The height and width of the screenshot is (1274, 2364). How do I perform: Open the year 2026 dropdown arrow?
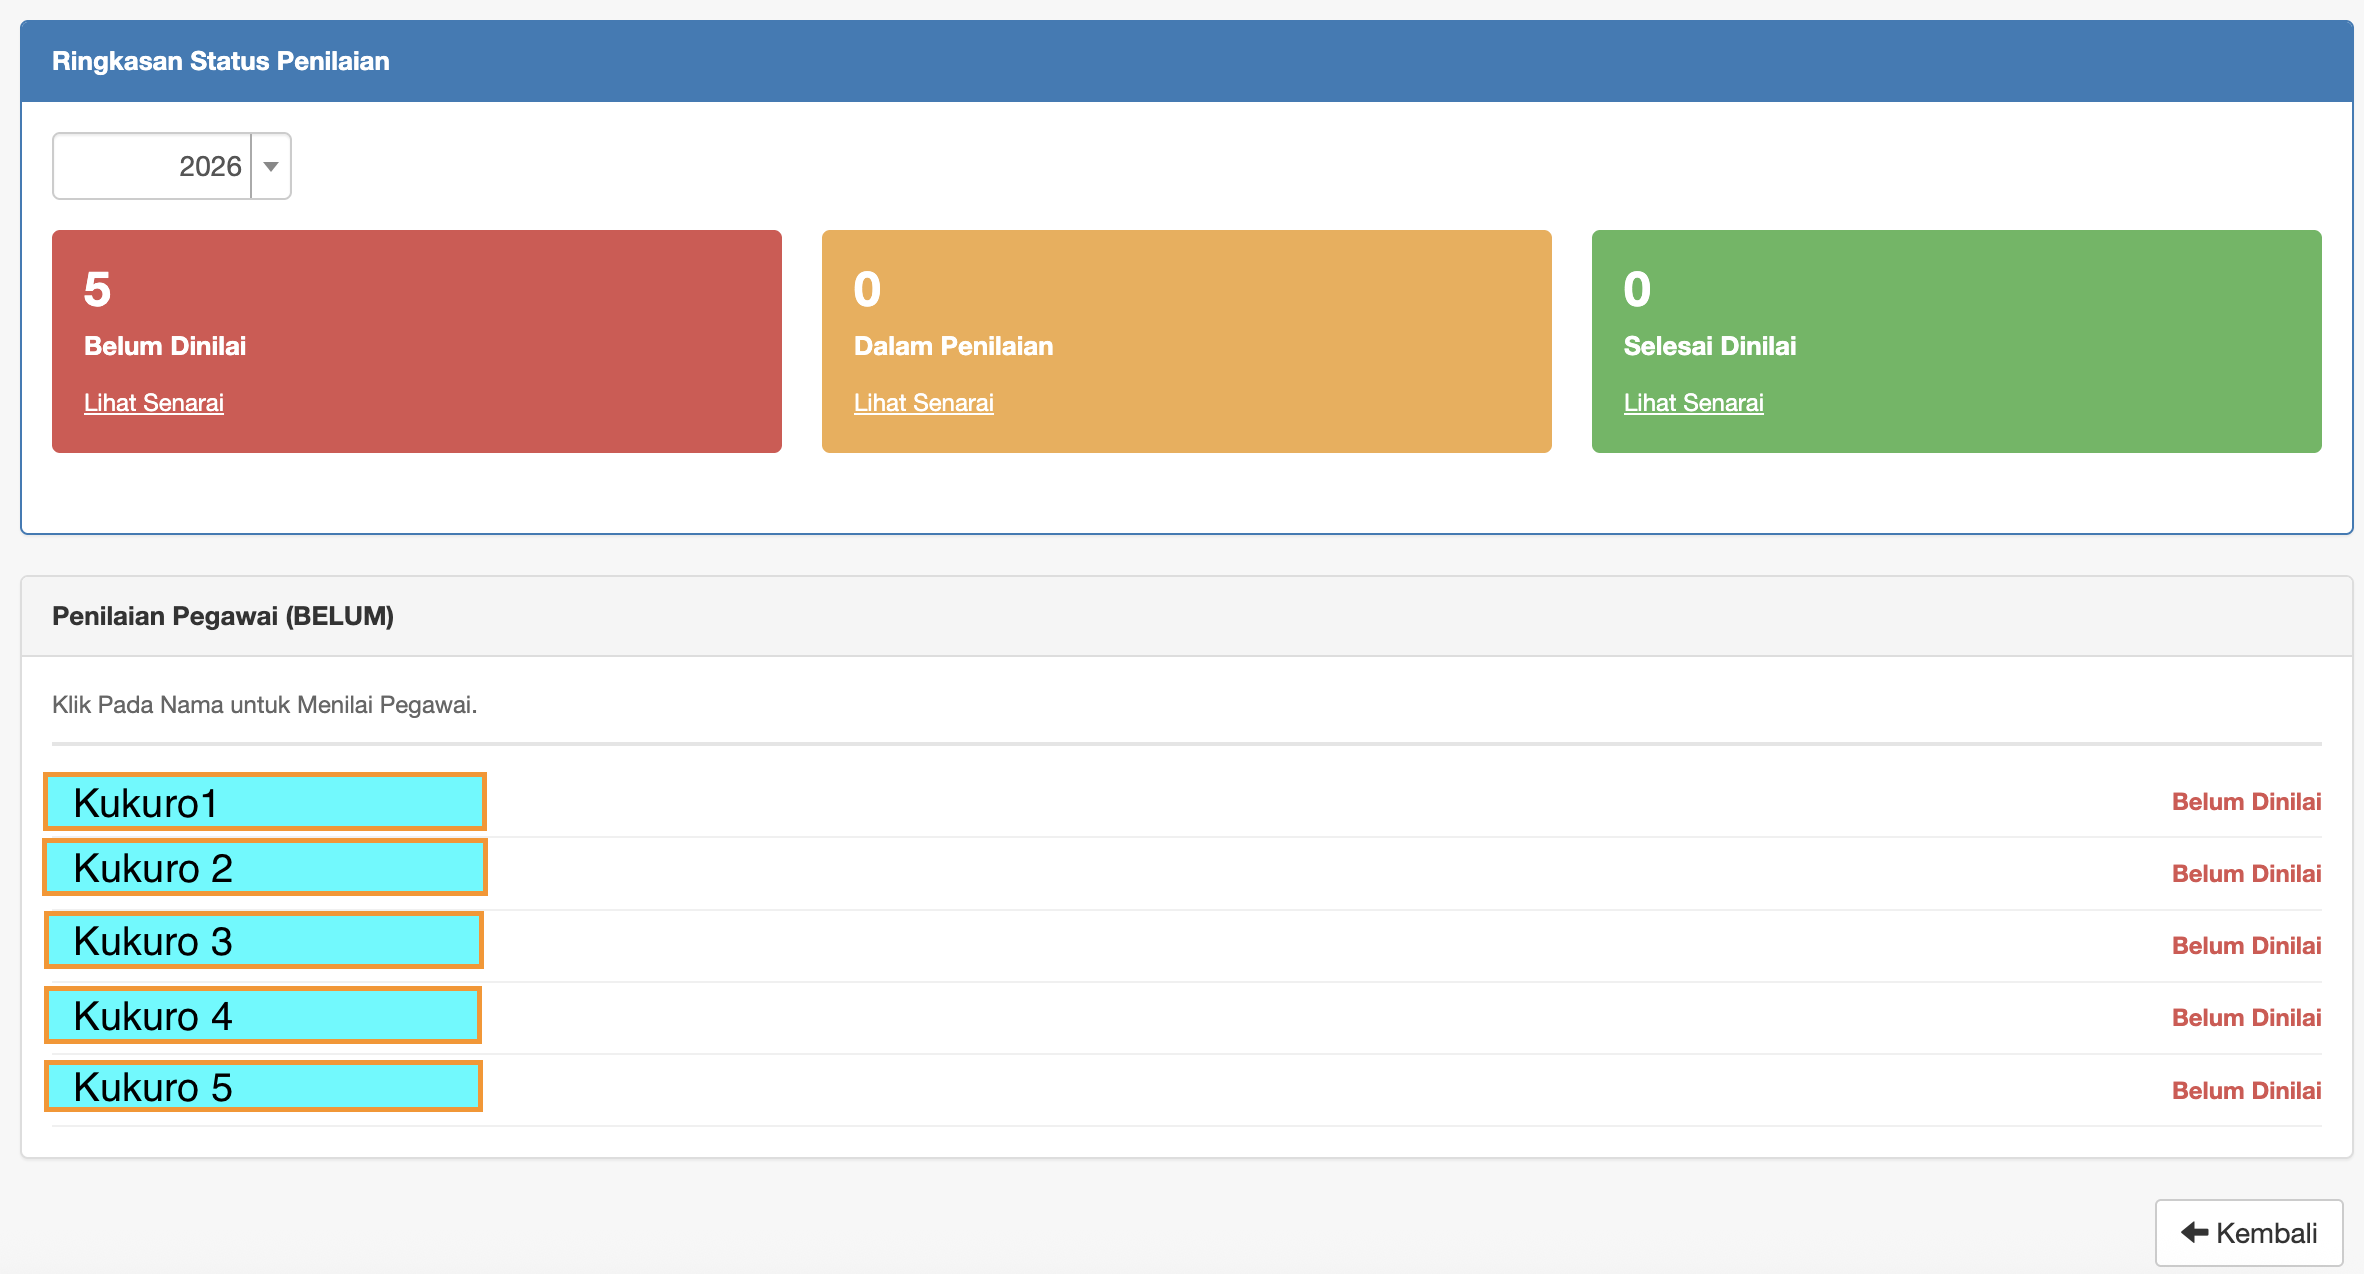pyautogui.click(x=271, y=166)
